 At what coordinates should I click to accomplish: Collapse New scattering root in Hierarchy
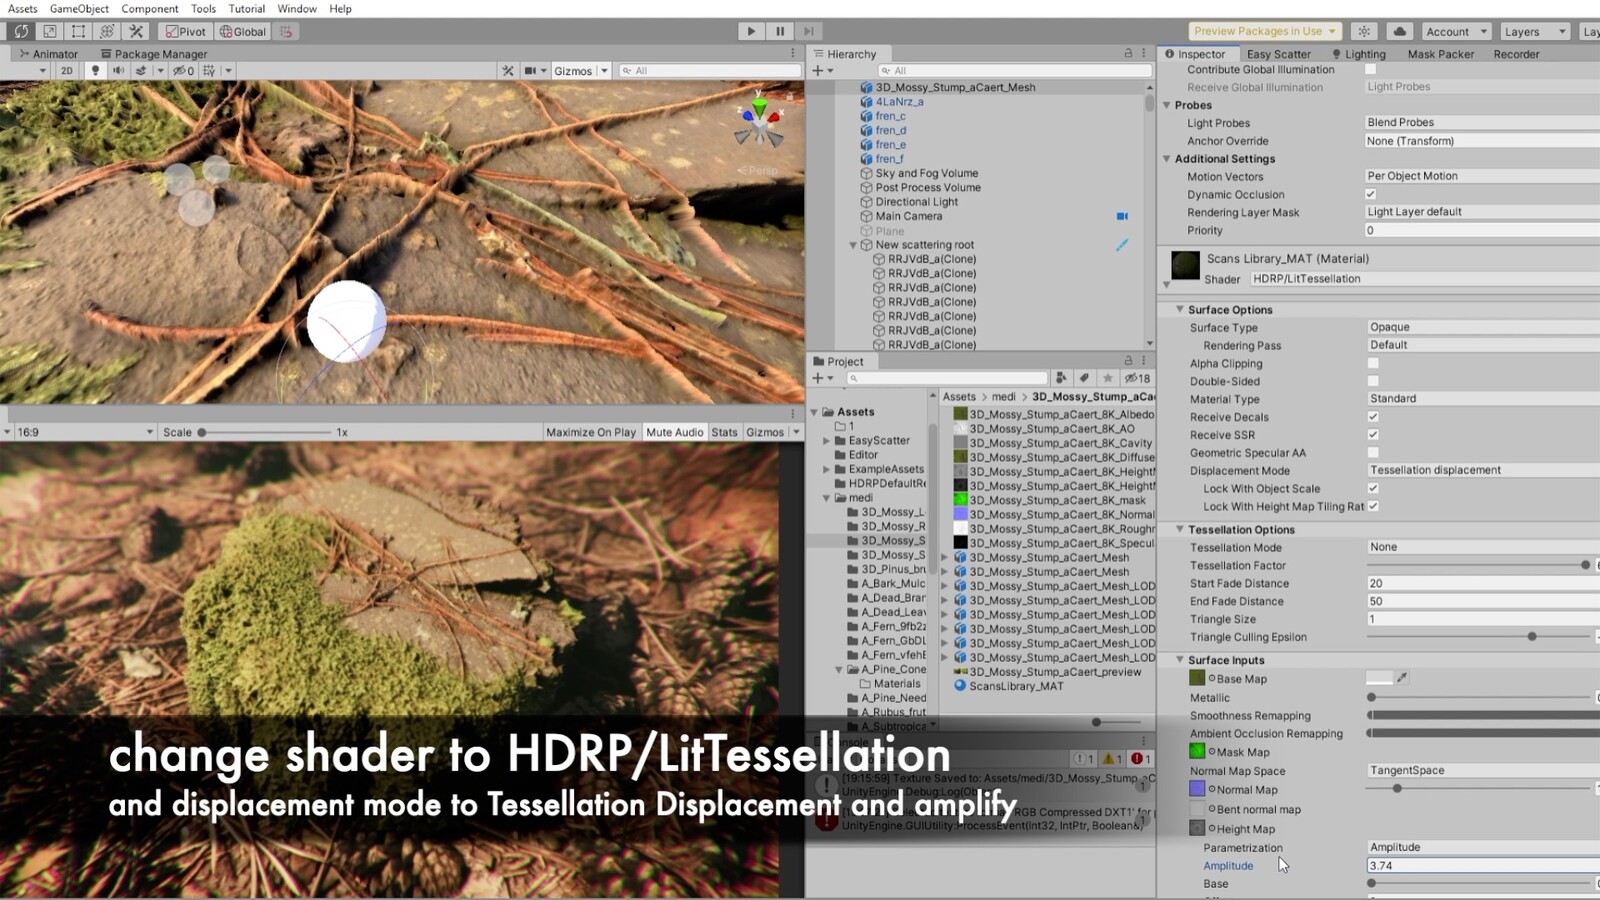coord(853,245)
